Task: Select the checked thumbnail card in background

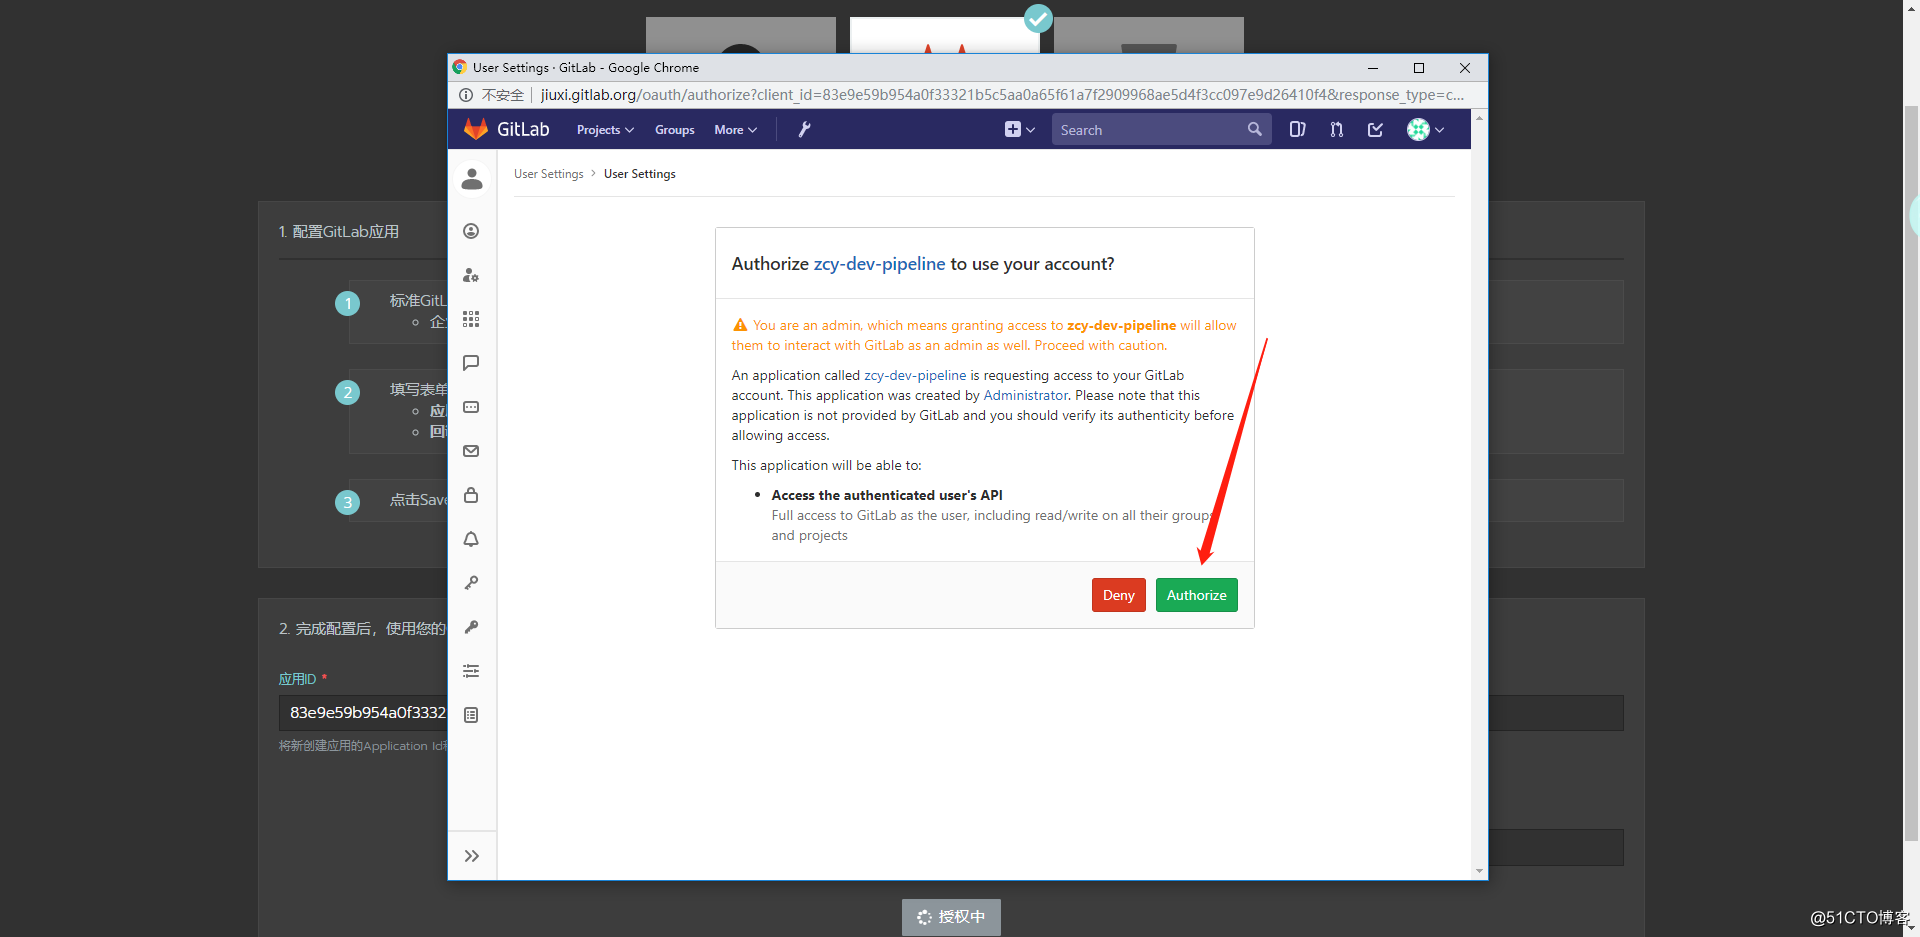Action: pyautogui.click(x=945, y=34)
